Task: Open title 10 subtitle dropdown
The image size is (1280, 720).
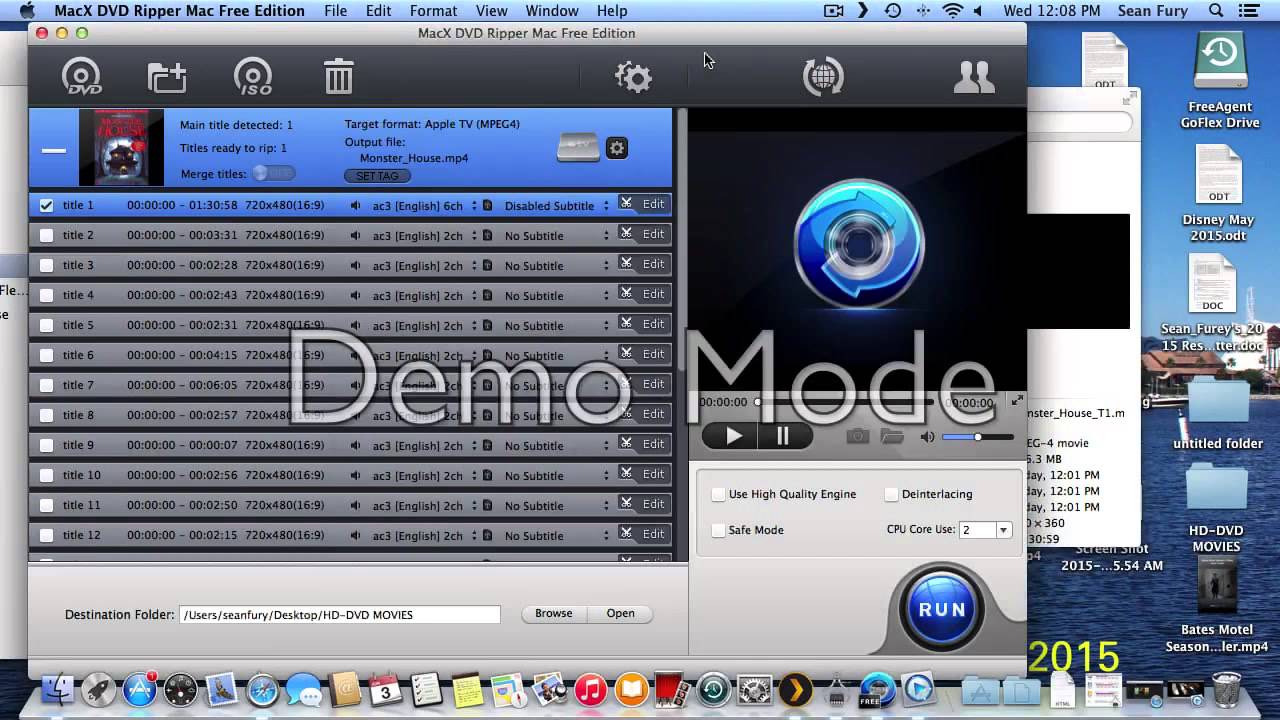Action: (x=556, y=476)
